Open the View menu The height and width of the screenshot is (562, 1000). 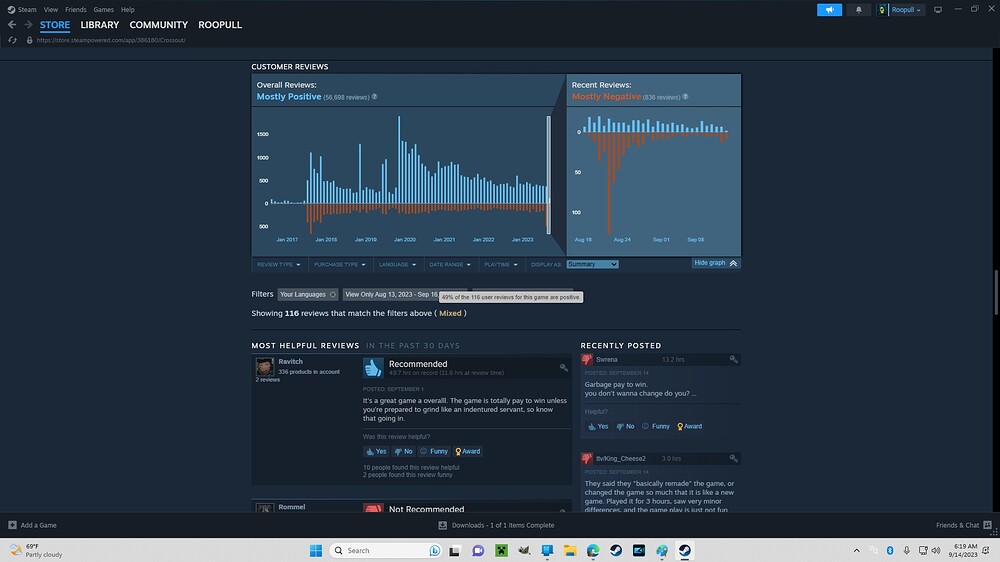pos(50,10)
